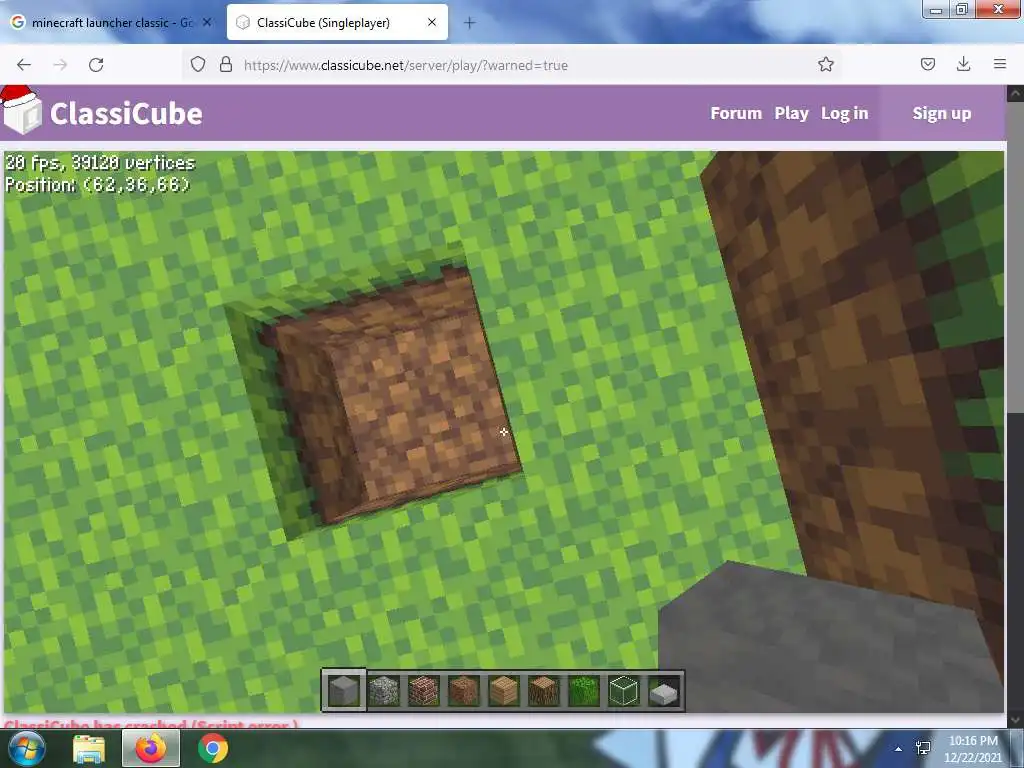Select the ClassiCube (Singleplayer) tab
The height and width of the screenshot is (768, 1024).
337,23
